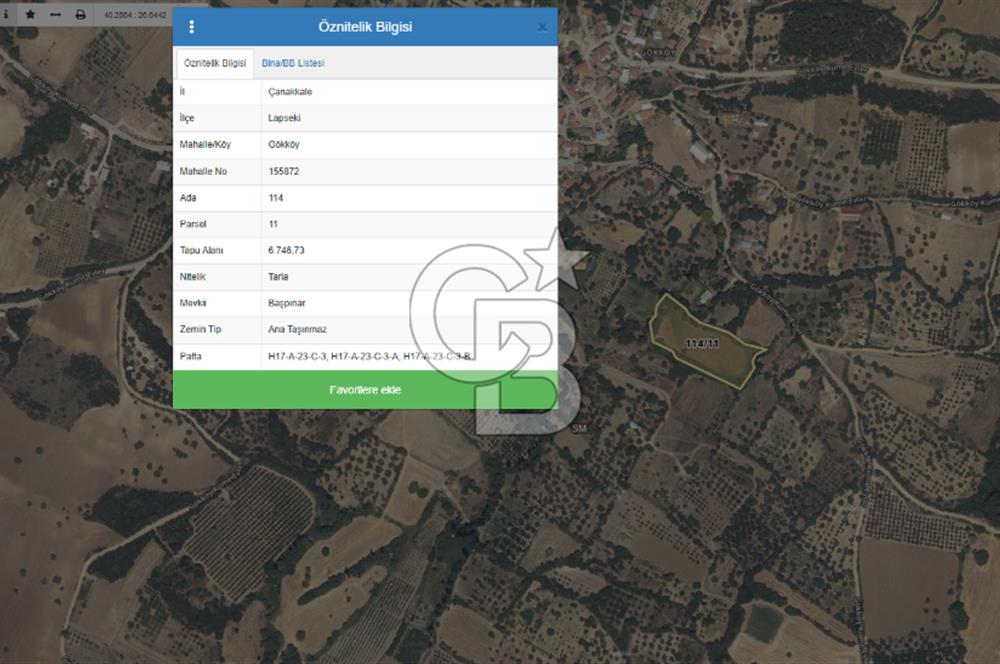1000x664 pixels.
Task: Click the Çanakkale value in the İl row
Action: click(x=290, y=92)
